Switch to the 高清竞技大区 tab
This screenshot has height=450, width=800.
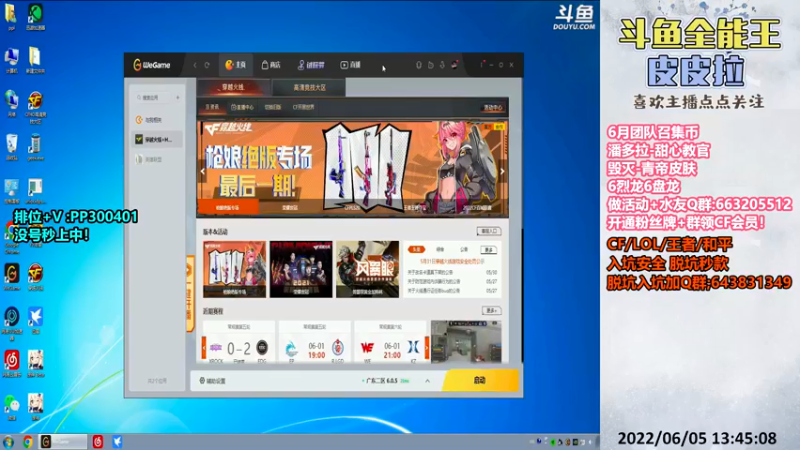309,88
